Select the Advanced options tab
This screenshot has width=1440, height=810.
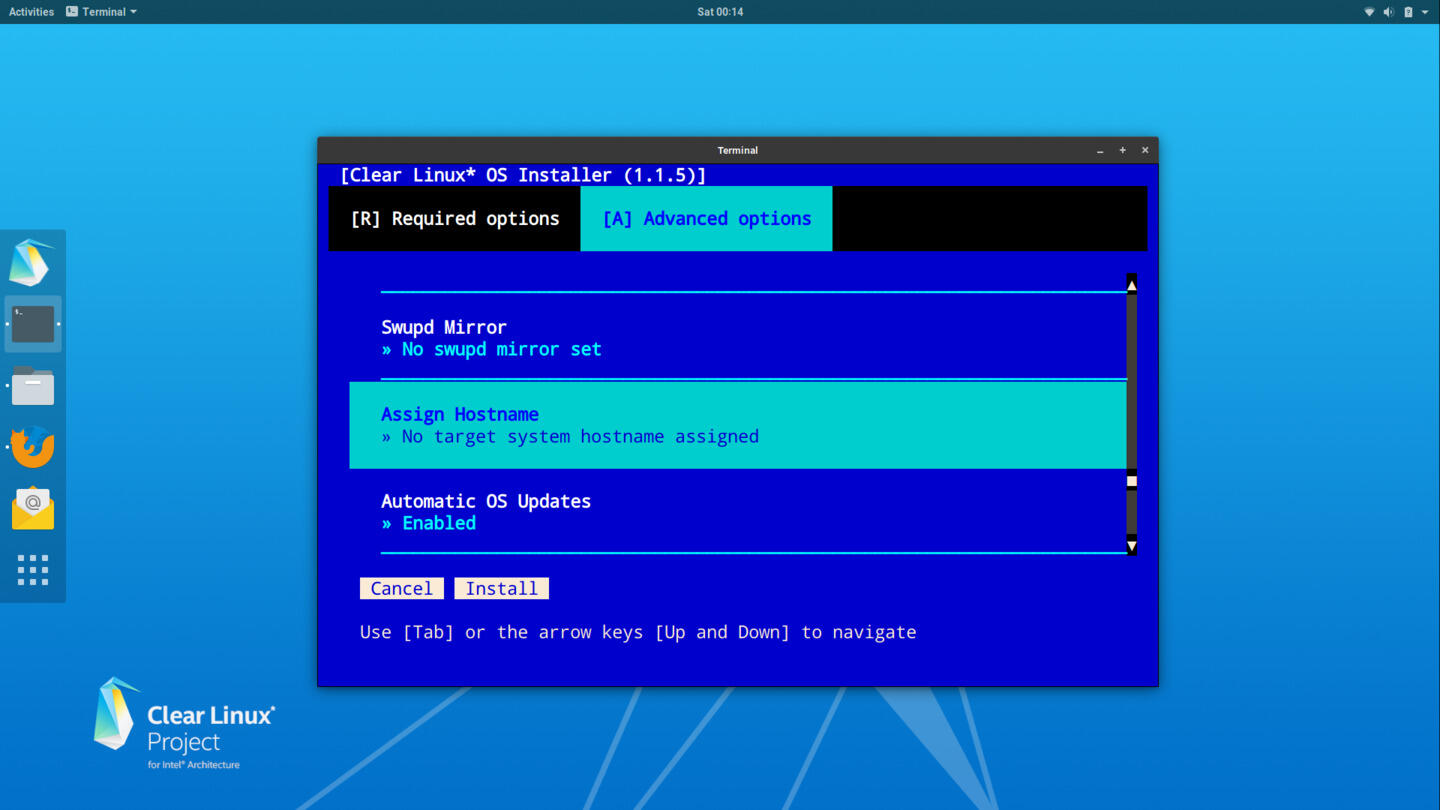pos(706,219)
